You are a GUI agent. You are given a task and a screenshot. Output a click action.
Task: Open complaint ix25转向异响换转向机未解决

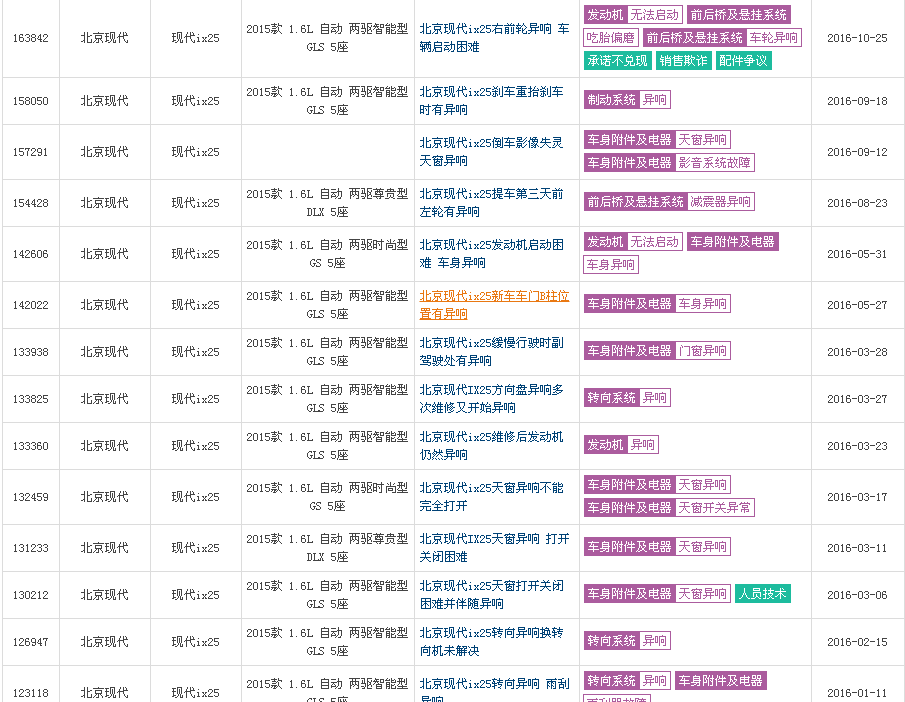pos(491,642)
